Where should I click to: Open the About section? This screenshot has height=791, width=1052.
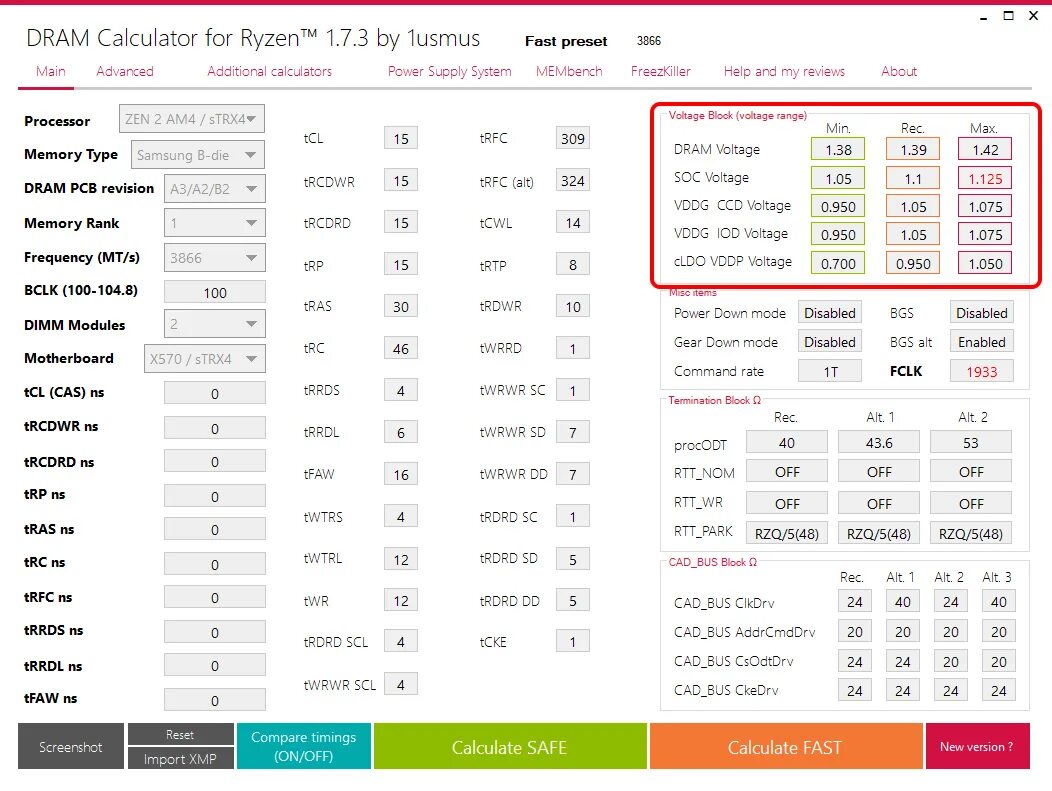point(898,71)
